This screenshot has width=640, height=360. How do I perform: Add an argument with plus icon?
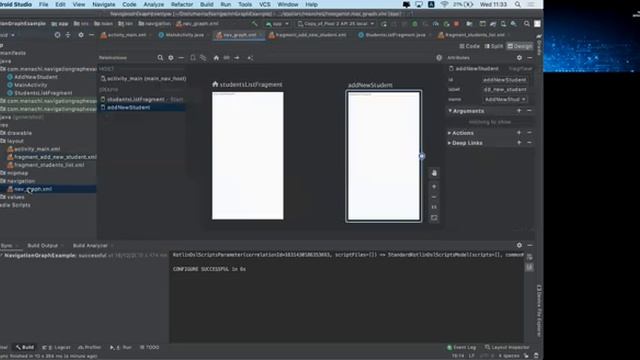(x=519, y=111)
